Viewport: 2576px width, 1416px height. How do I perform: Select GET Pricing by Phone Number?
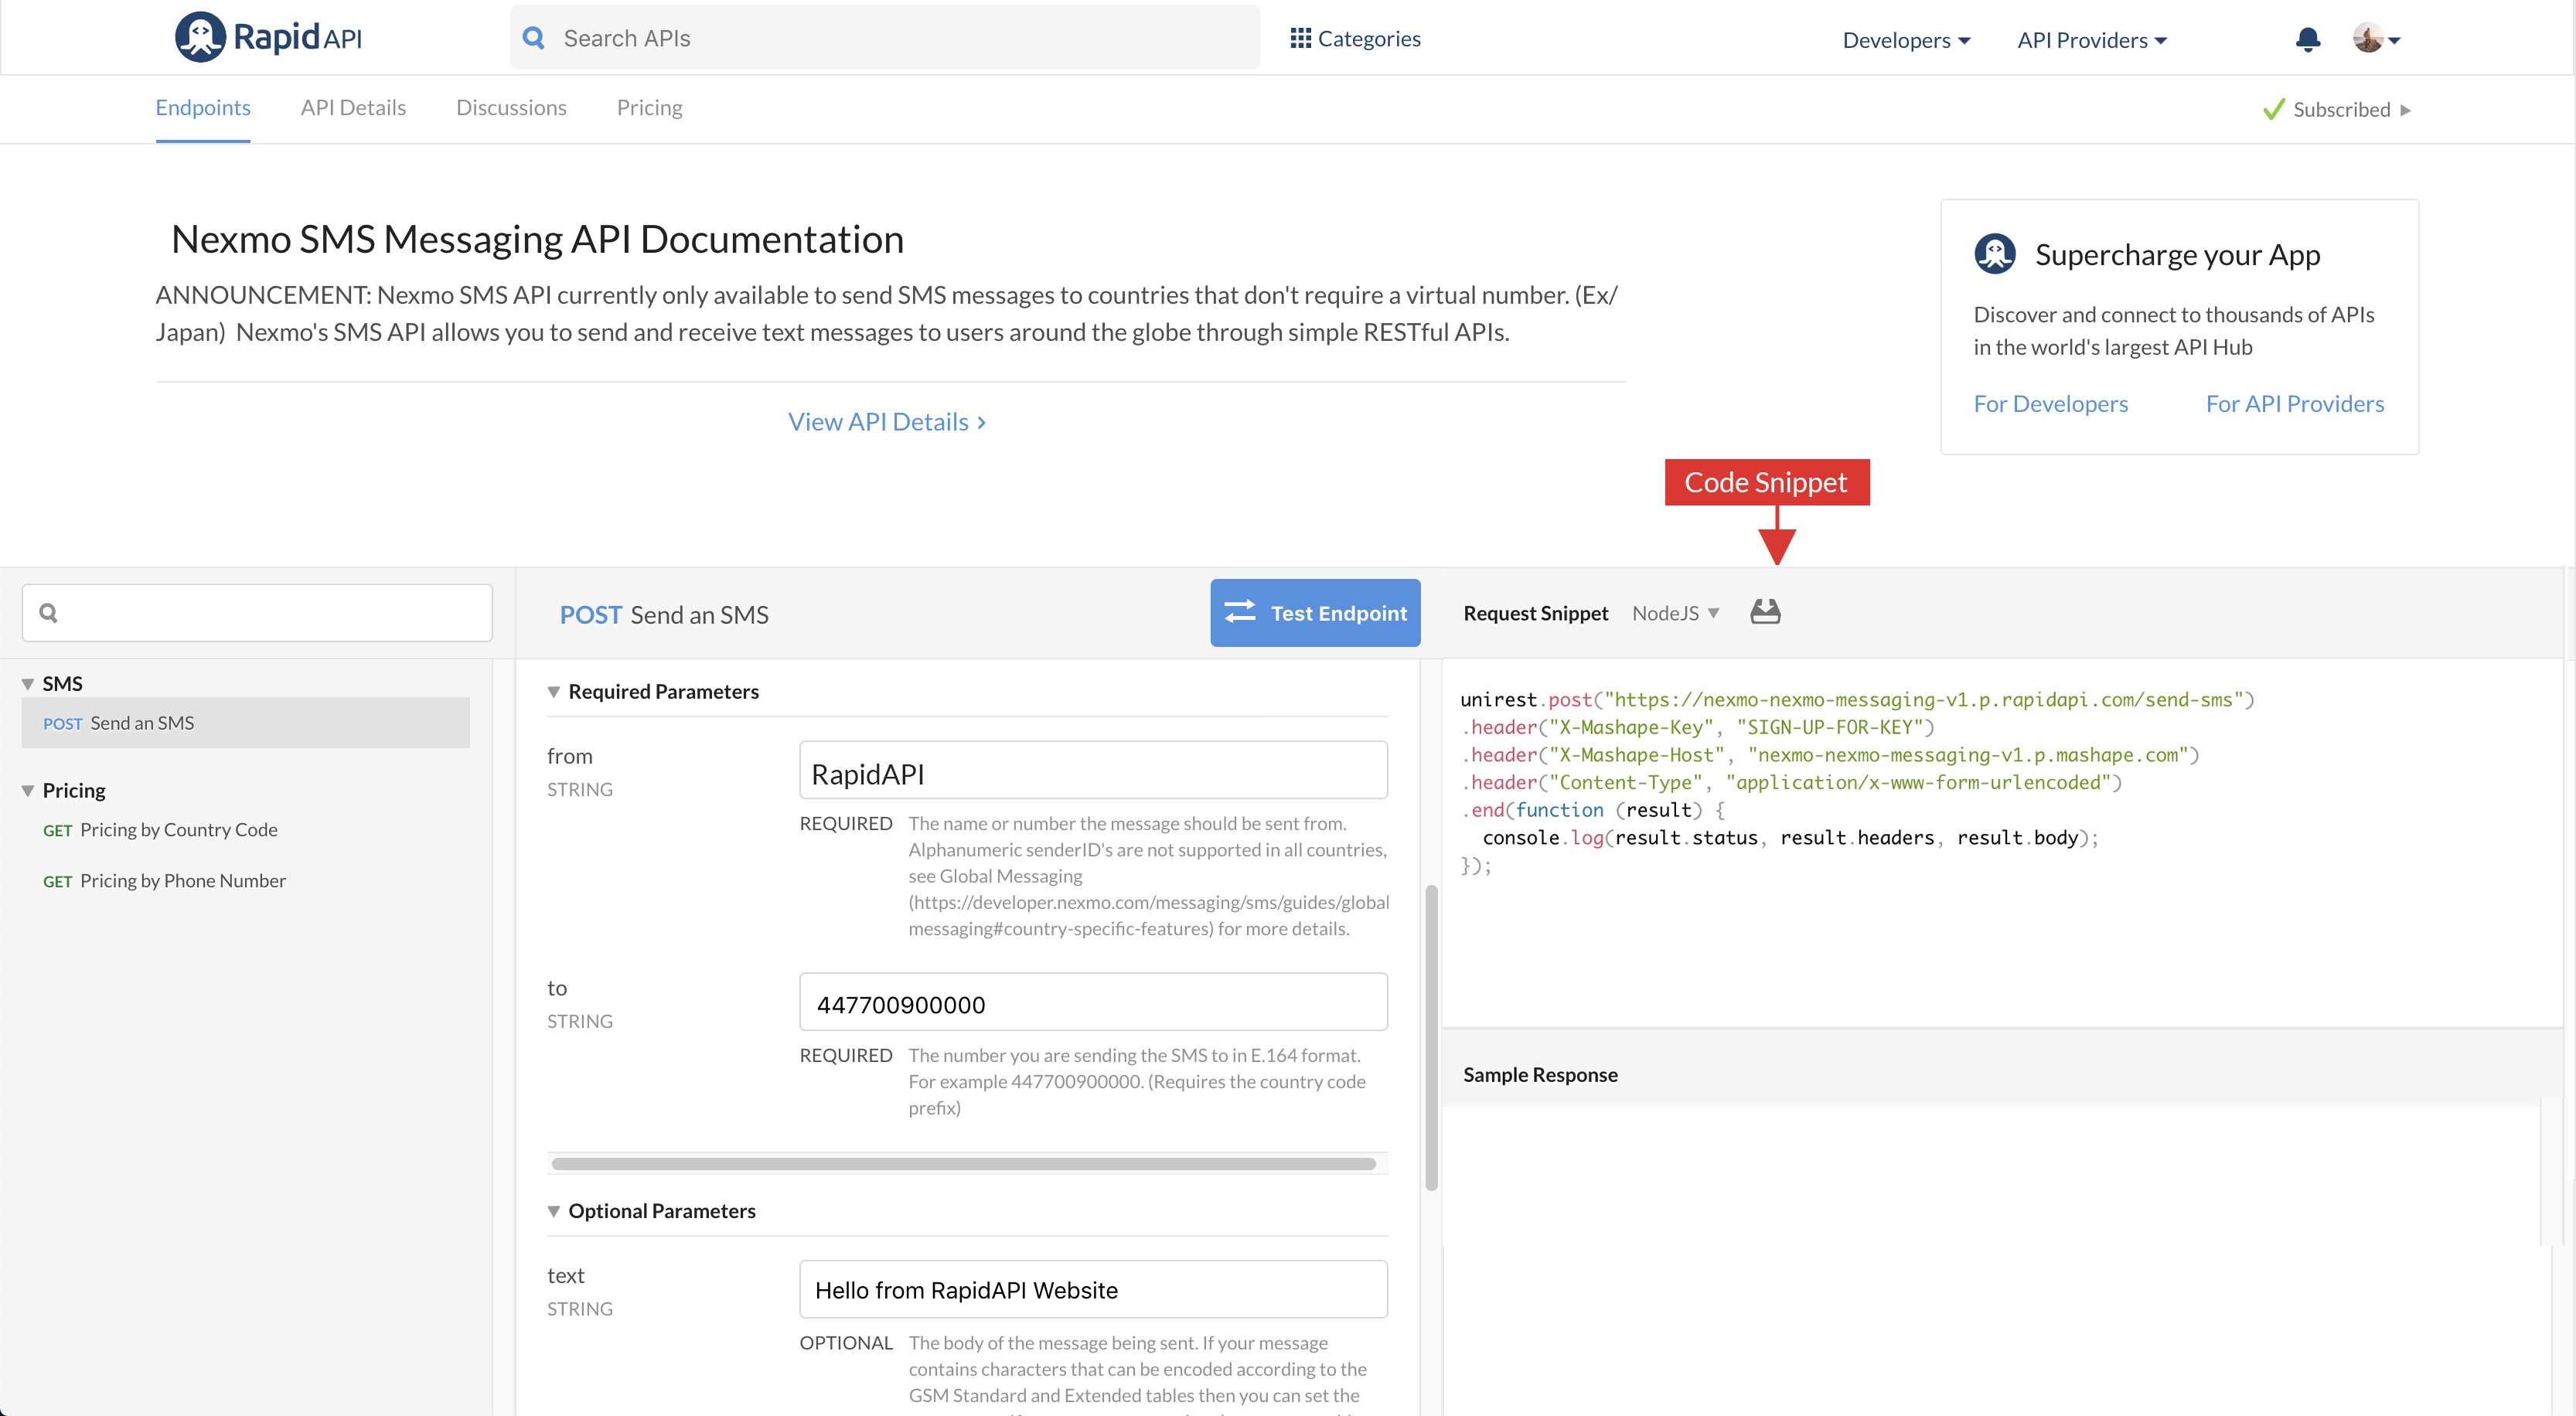(164, 881)
